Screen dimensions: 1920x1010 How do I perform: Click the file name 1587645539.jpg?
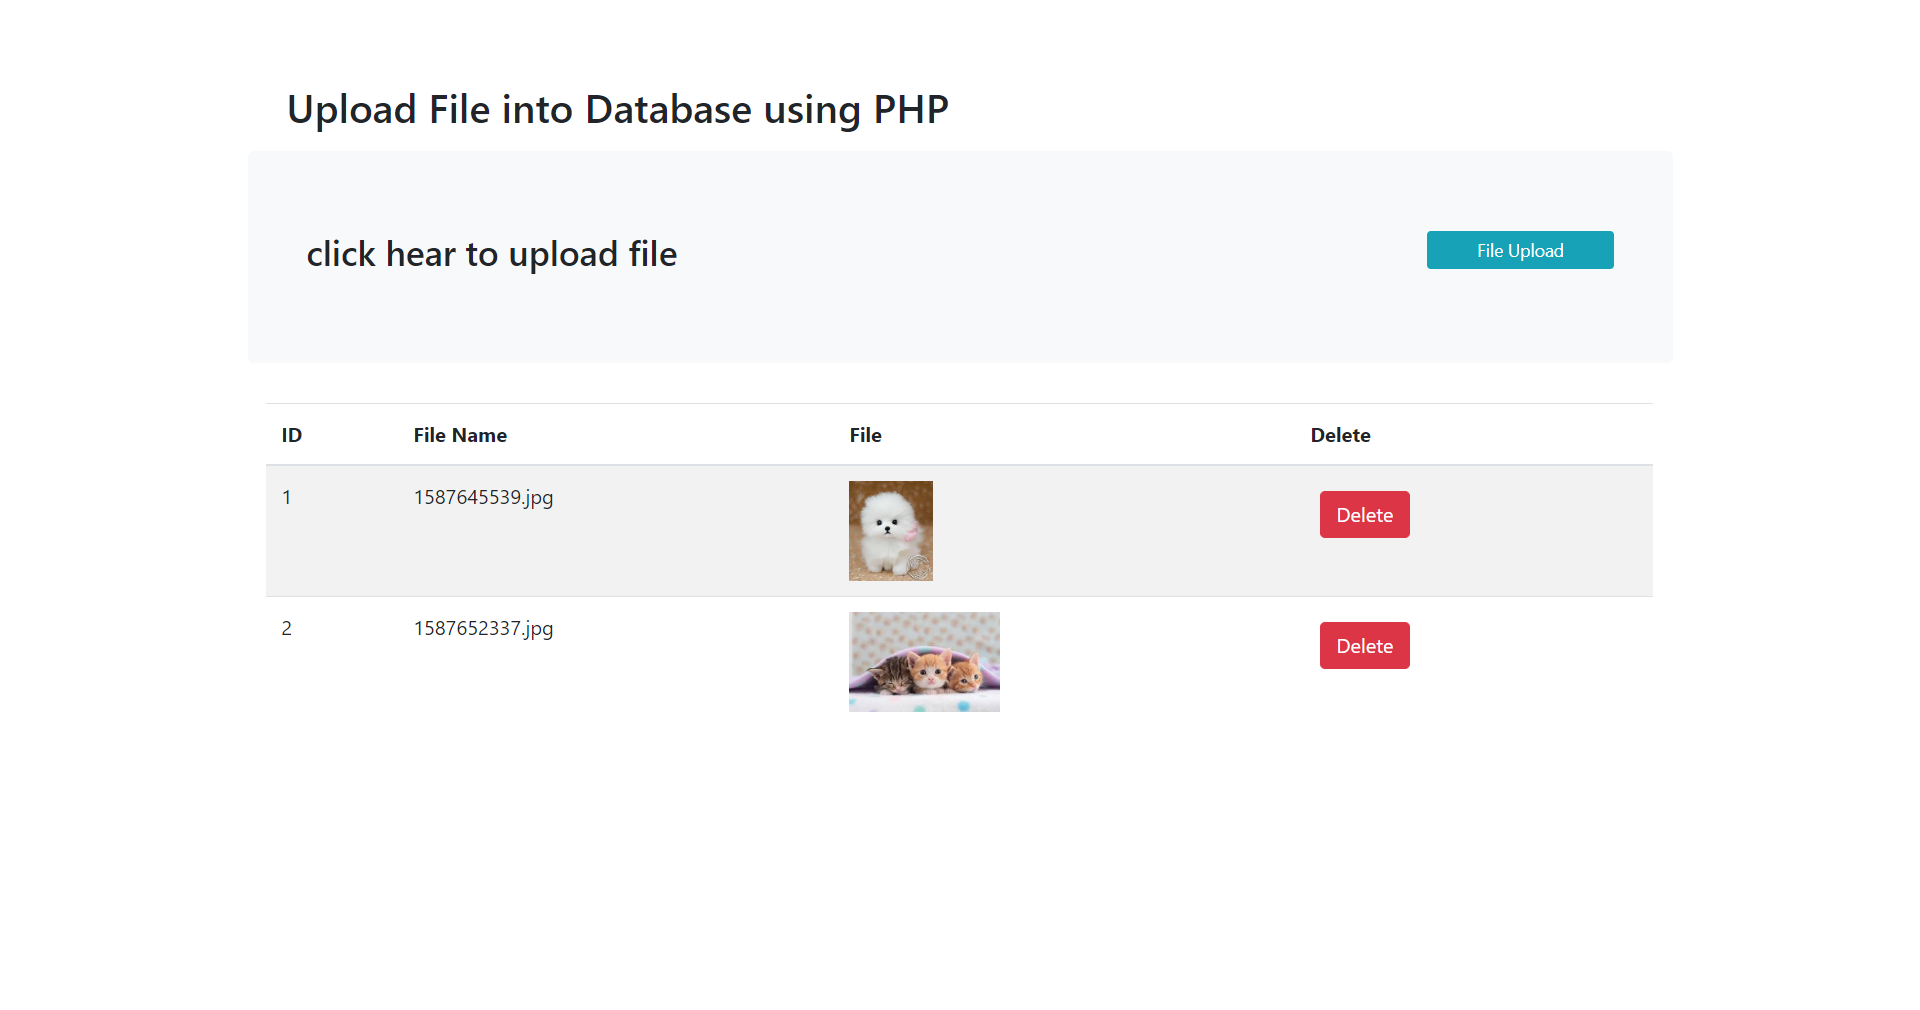(483, 496)
